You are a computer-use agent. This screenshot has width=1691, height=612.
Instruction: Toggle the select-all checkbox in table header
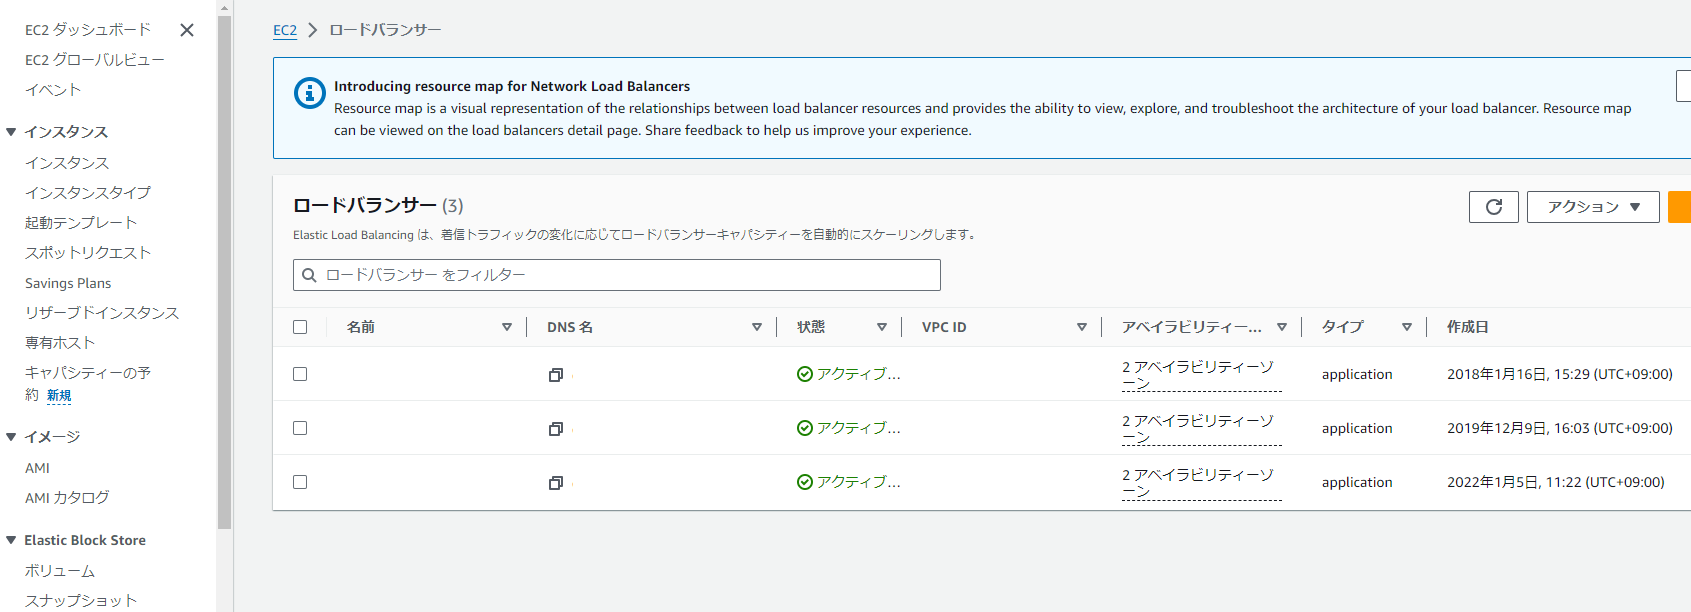(x=300, y=327)
